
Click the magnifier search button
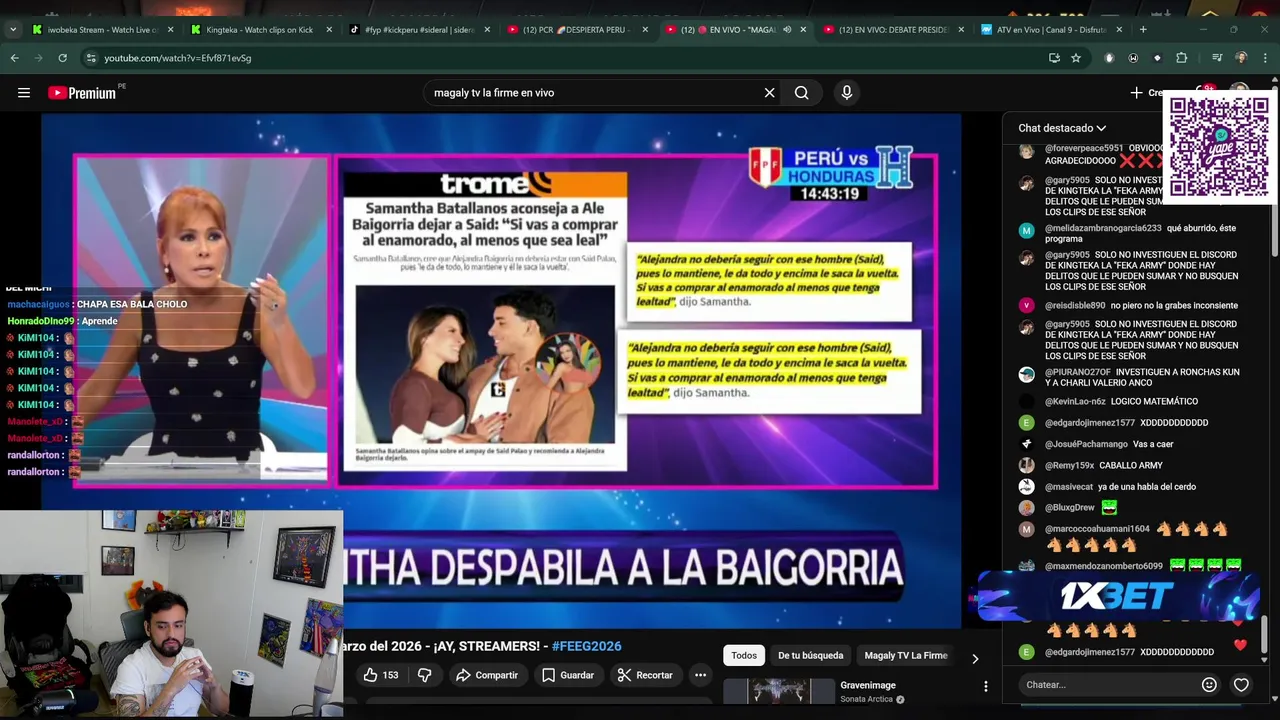[801, 93]
